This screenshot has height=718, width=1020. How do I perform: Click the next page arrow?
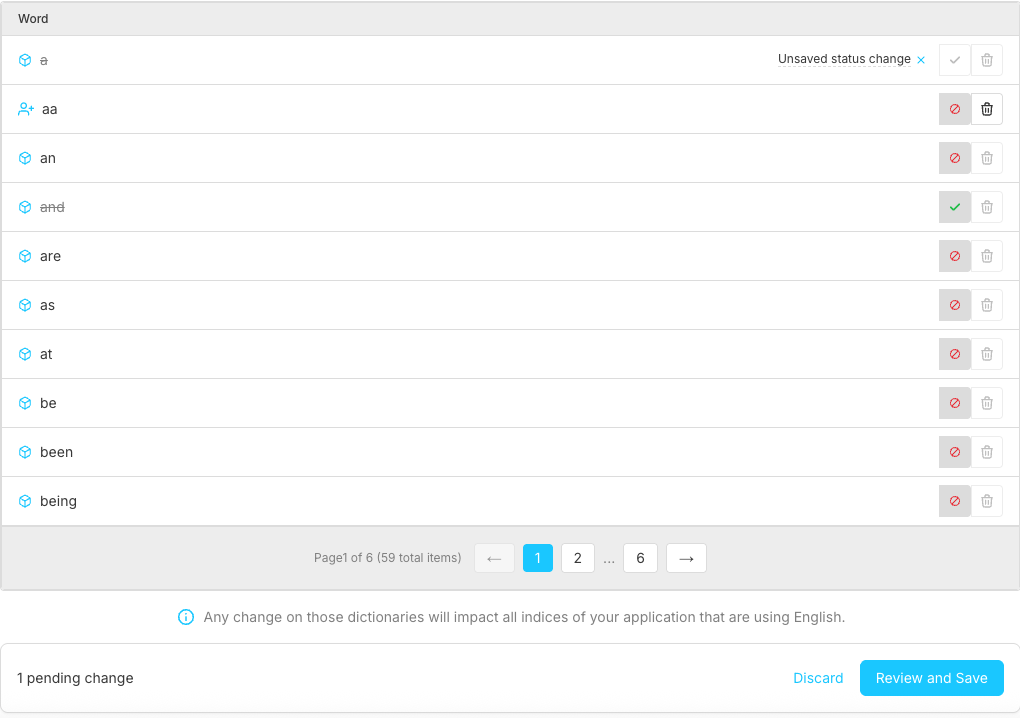point(686,558)
